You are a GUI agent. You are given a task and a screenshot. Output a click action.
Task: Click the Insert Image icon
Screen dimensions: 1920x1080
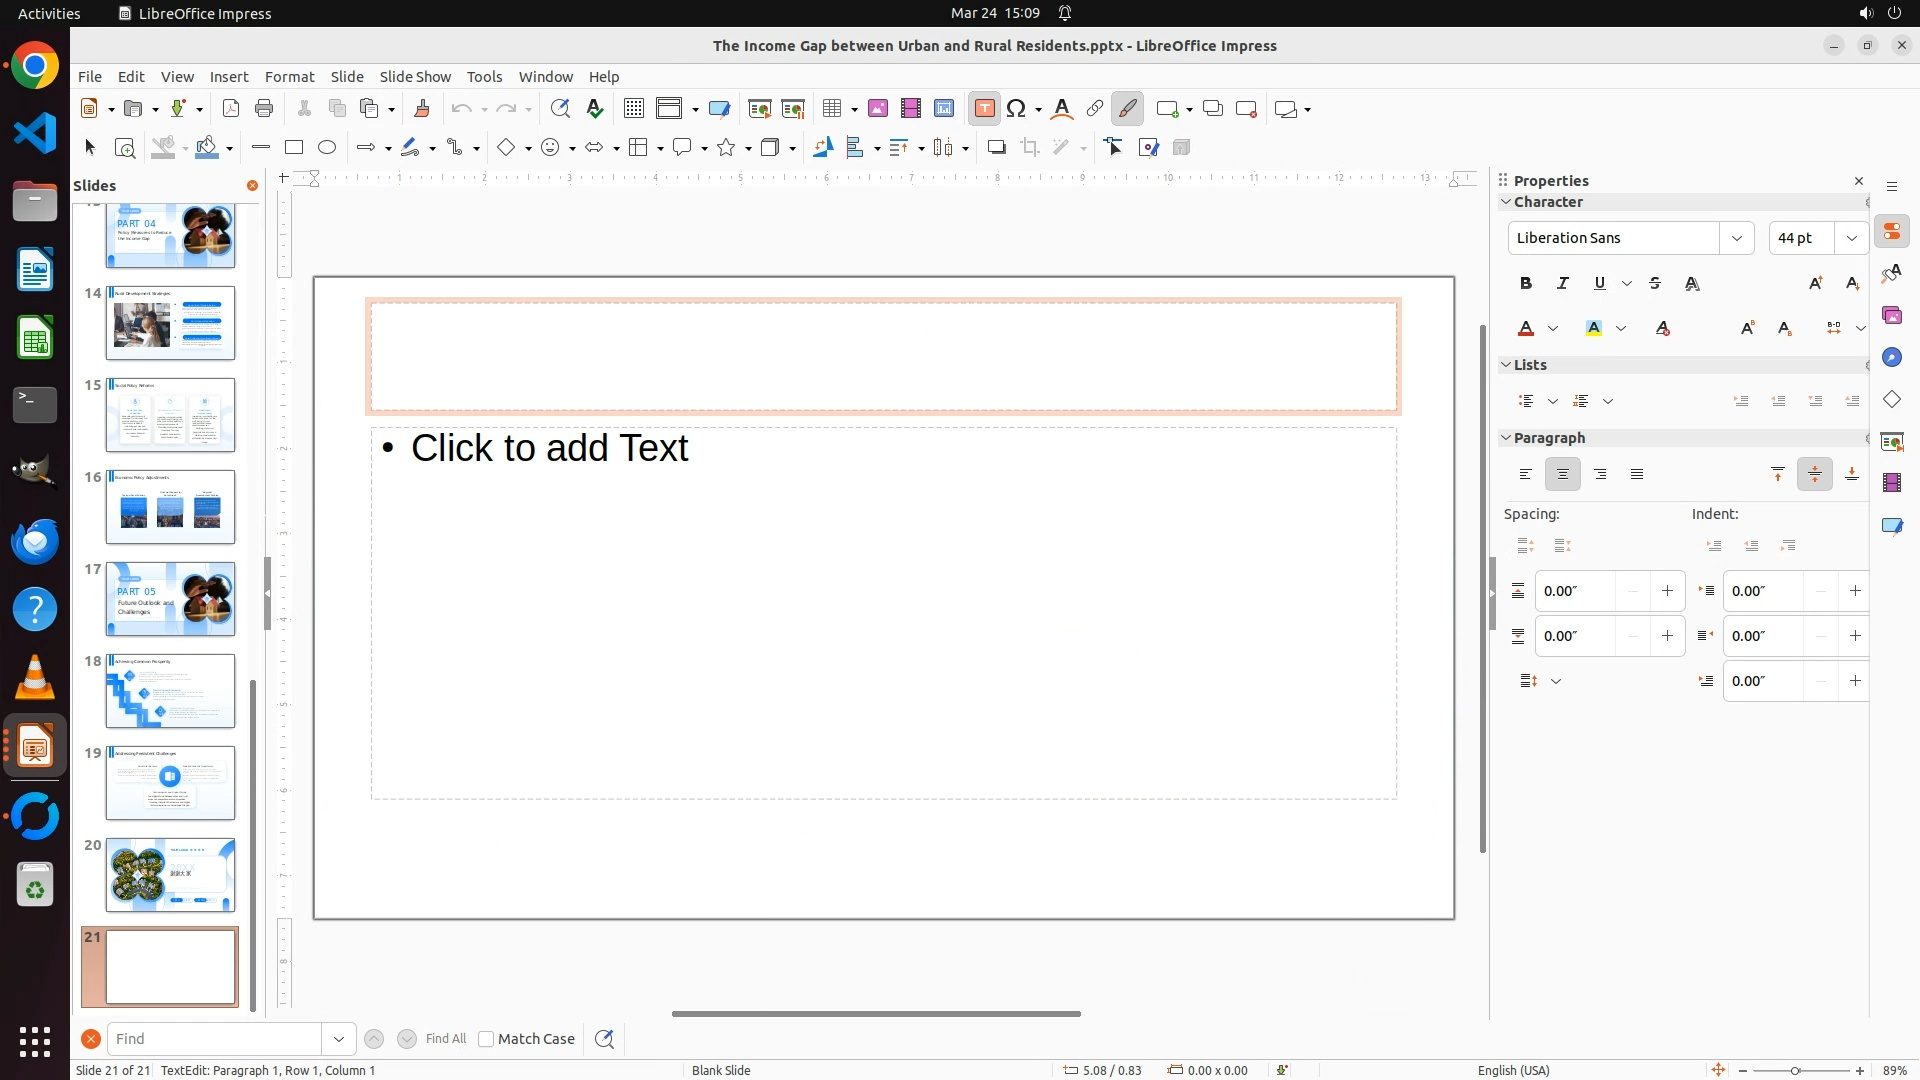click(878, 109)
